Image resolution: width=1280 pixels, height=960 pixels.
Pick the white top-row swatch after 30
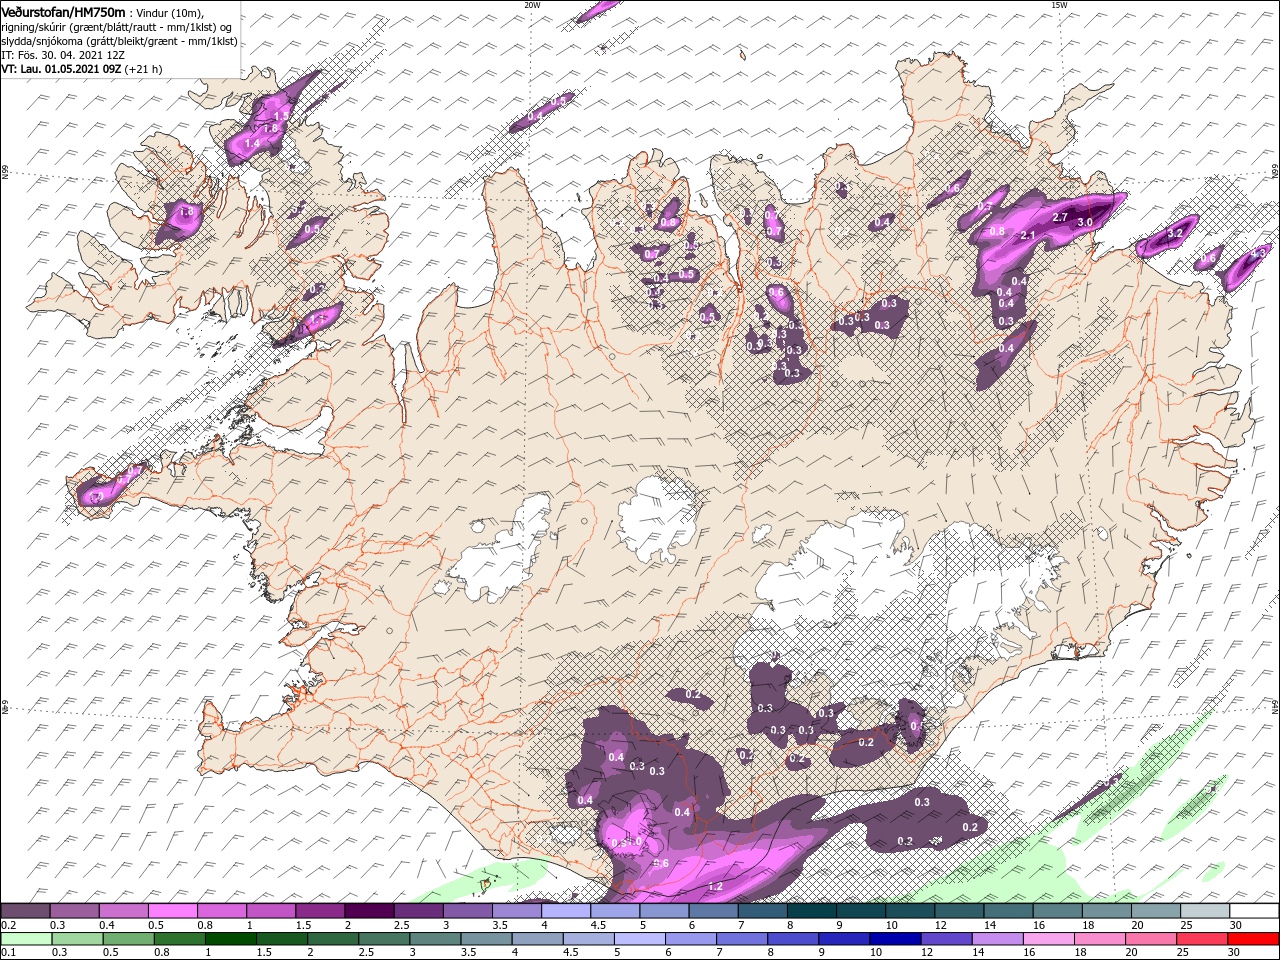click(x=1255, y=911)
